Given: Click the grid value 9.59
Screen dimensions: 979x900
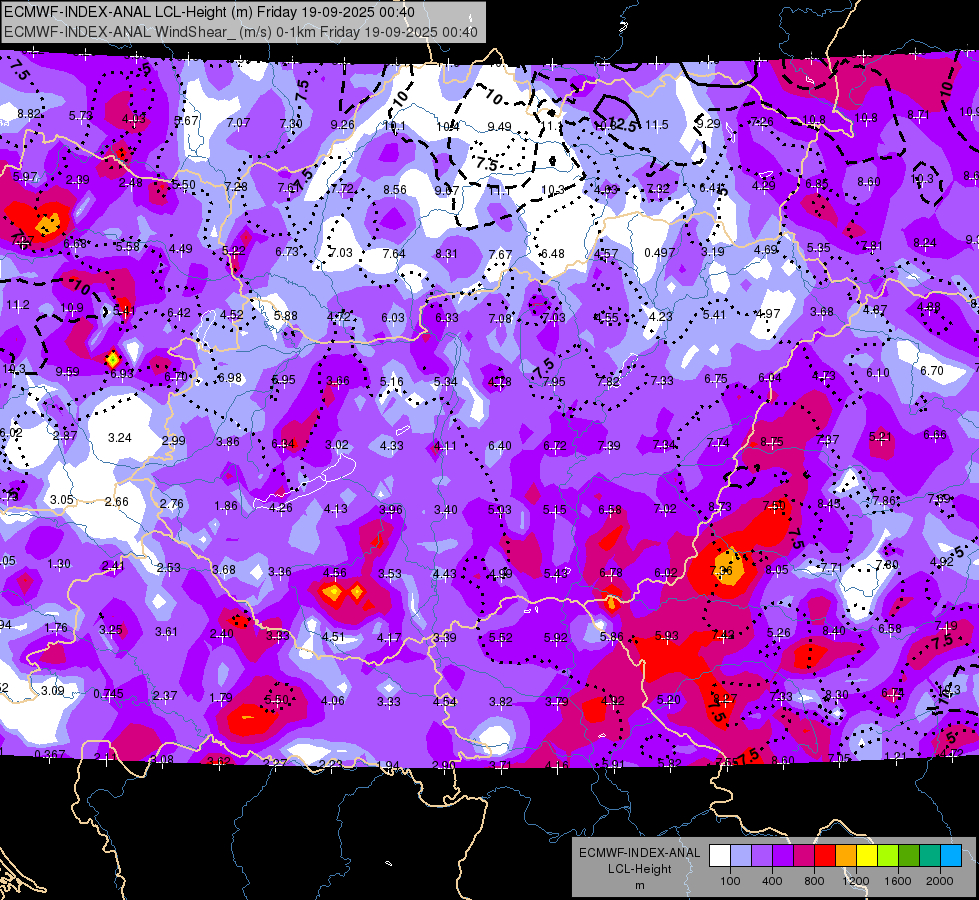Looking at the screenshot, I should (x=67, y=372).
